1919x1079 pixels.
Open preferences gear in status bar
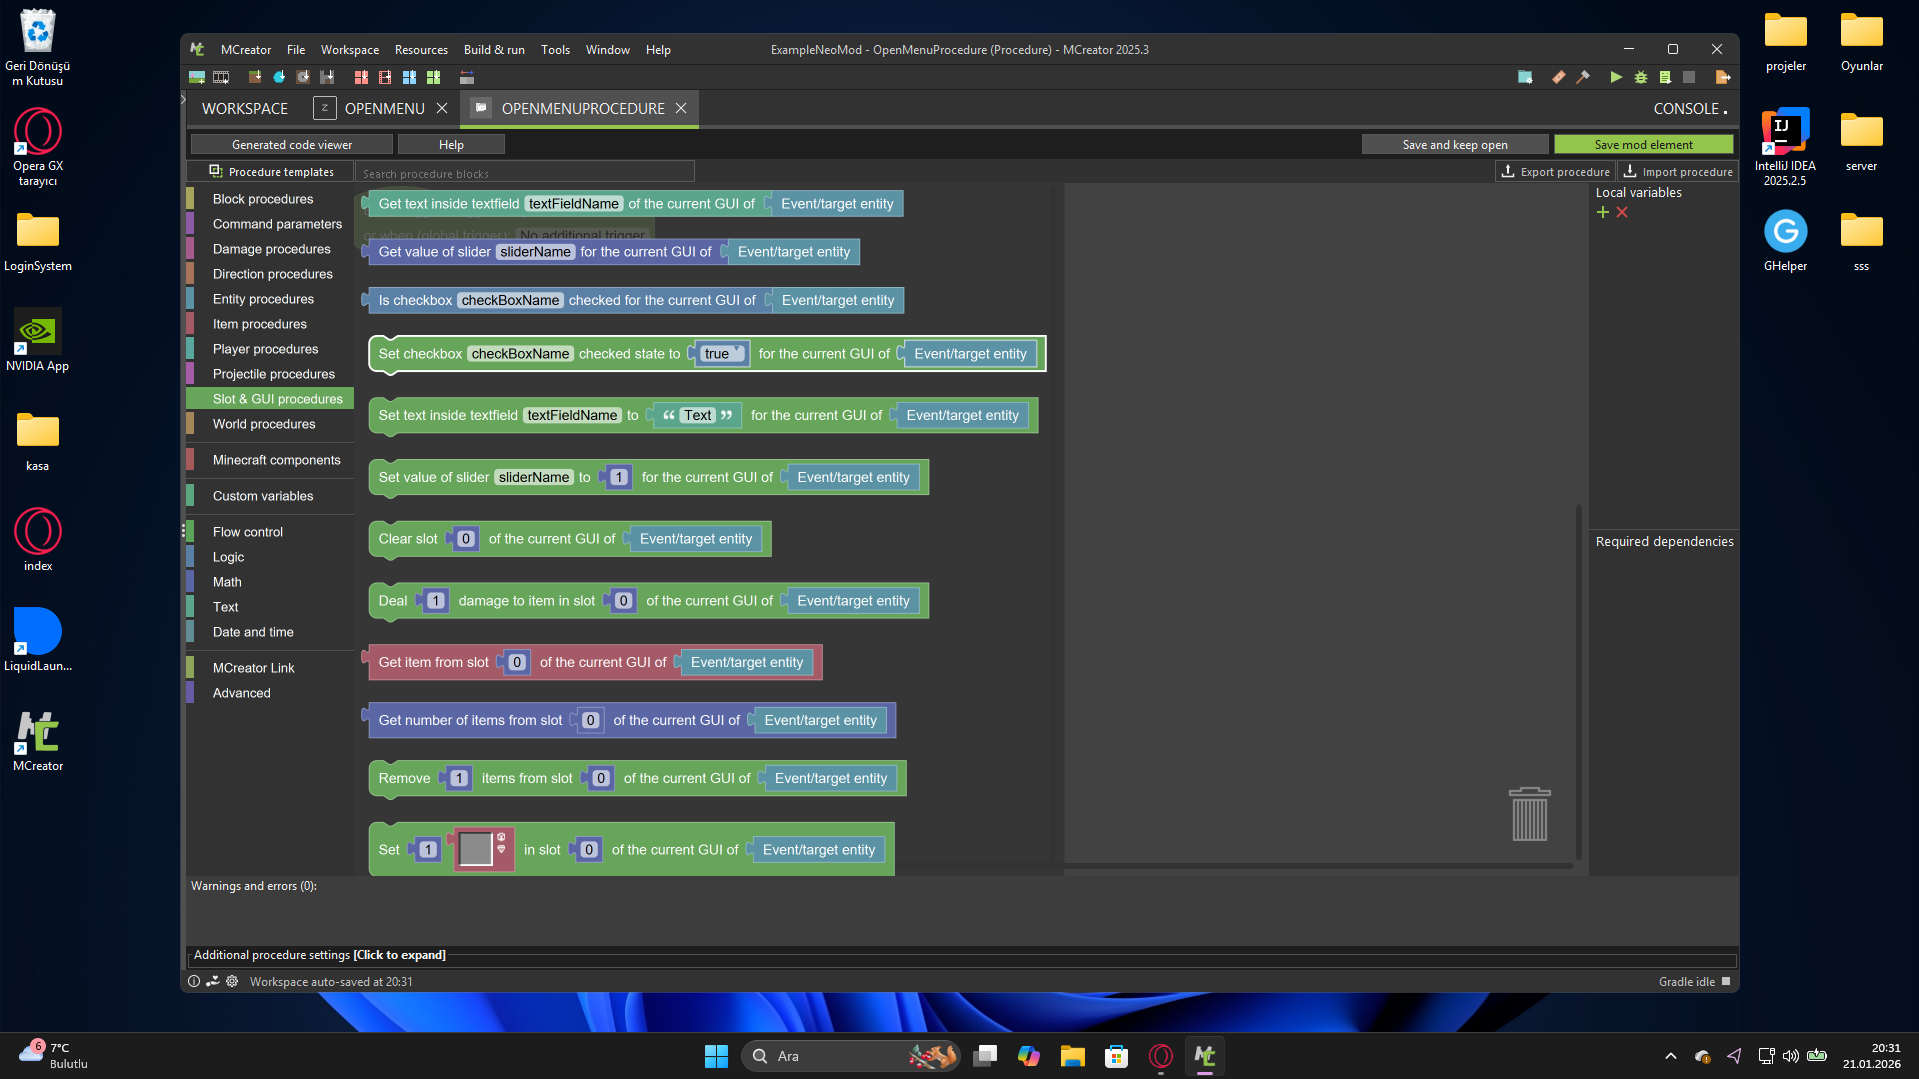click(x=232, y=981)
